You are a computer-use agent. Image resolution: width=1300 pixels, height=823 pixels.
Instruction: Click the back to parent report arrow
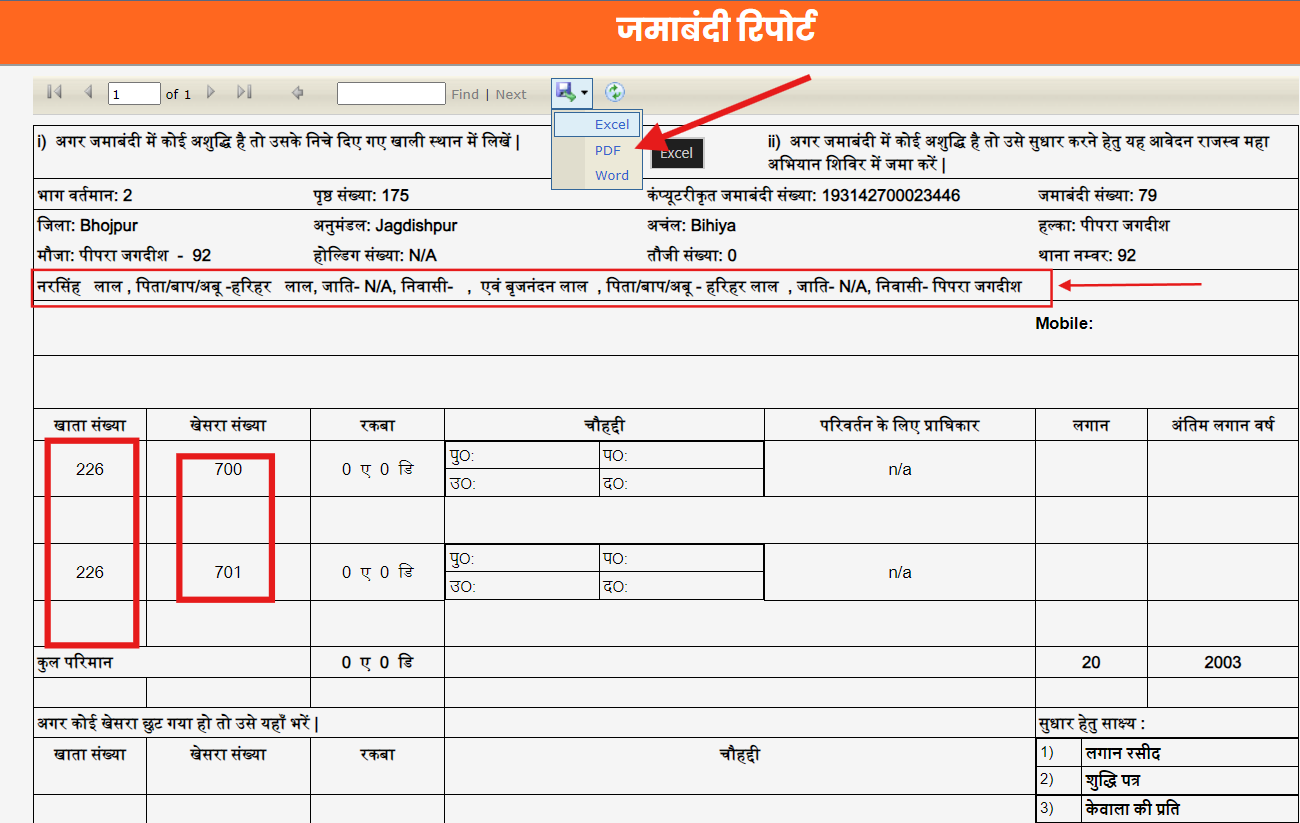click(x=297, y=93)
